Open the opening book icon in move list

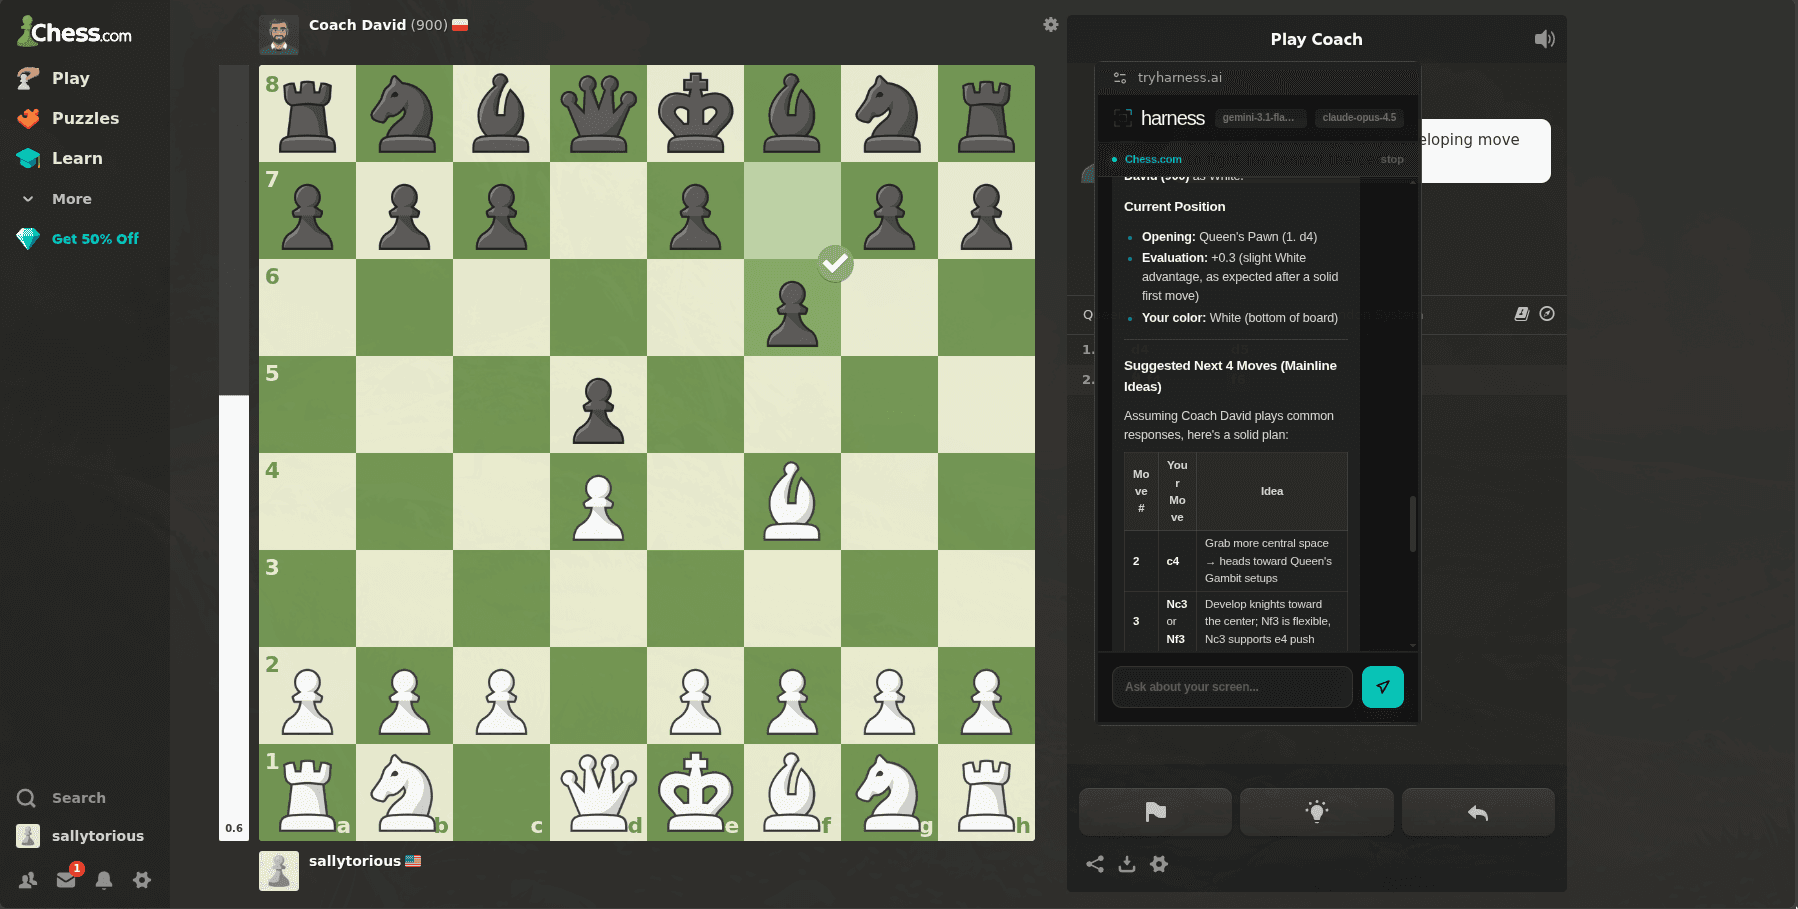[1522, 314]
